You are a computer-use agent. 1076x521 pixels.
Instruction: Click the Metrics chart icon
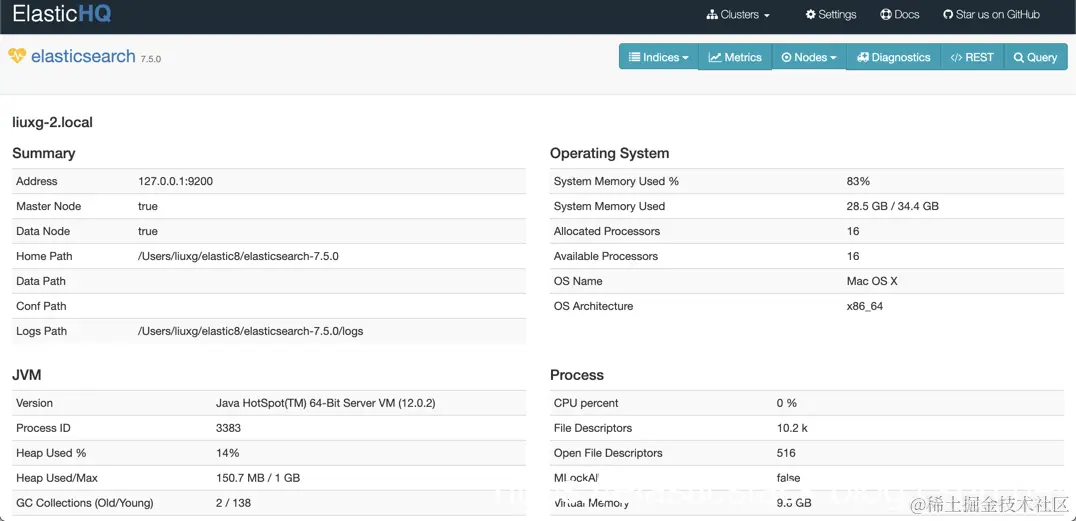coord(715,57)
